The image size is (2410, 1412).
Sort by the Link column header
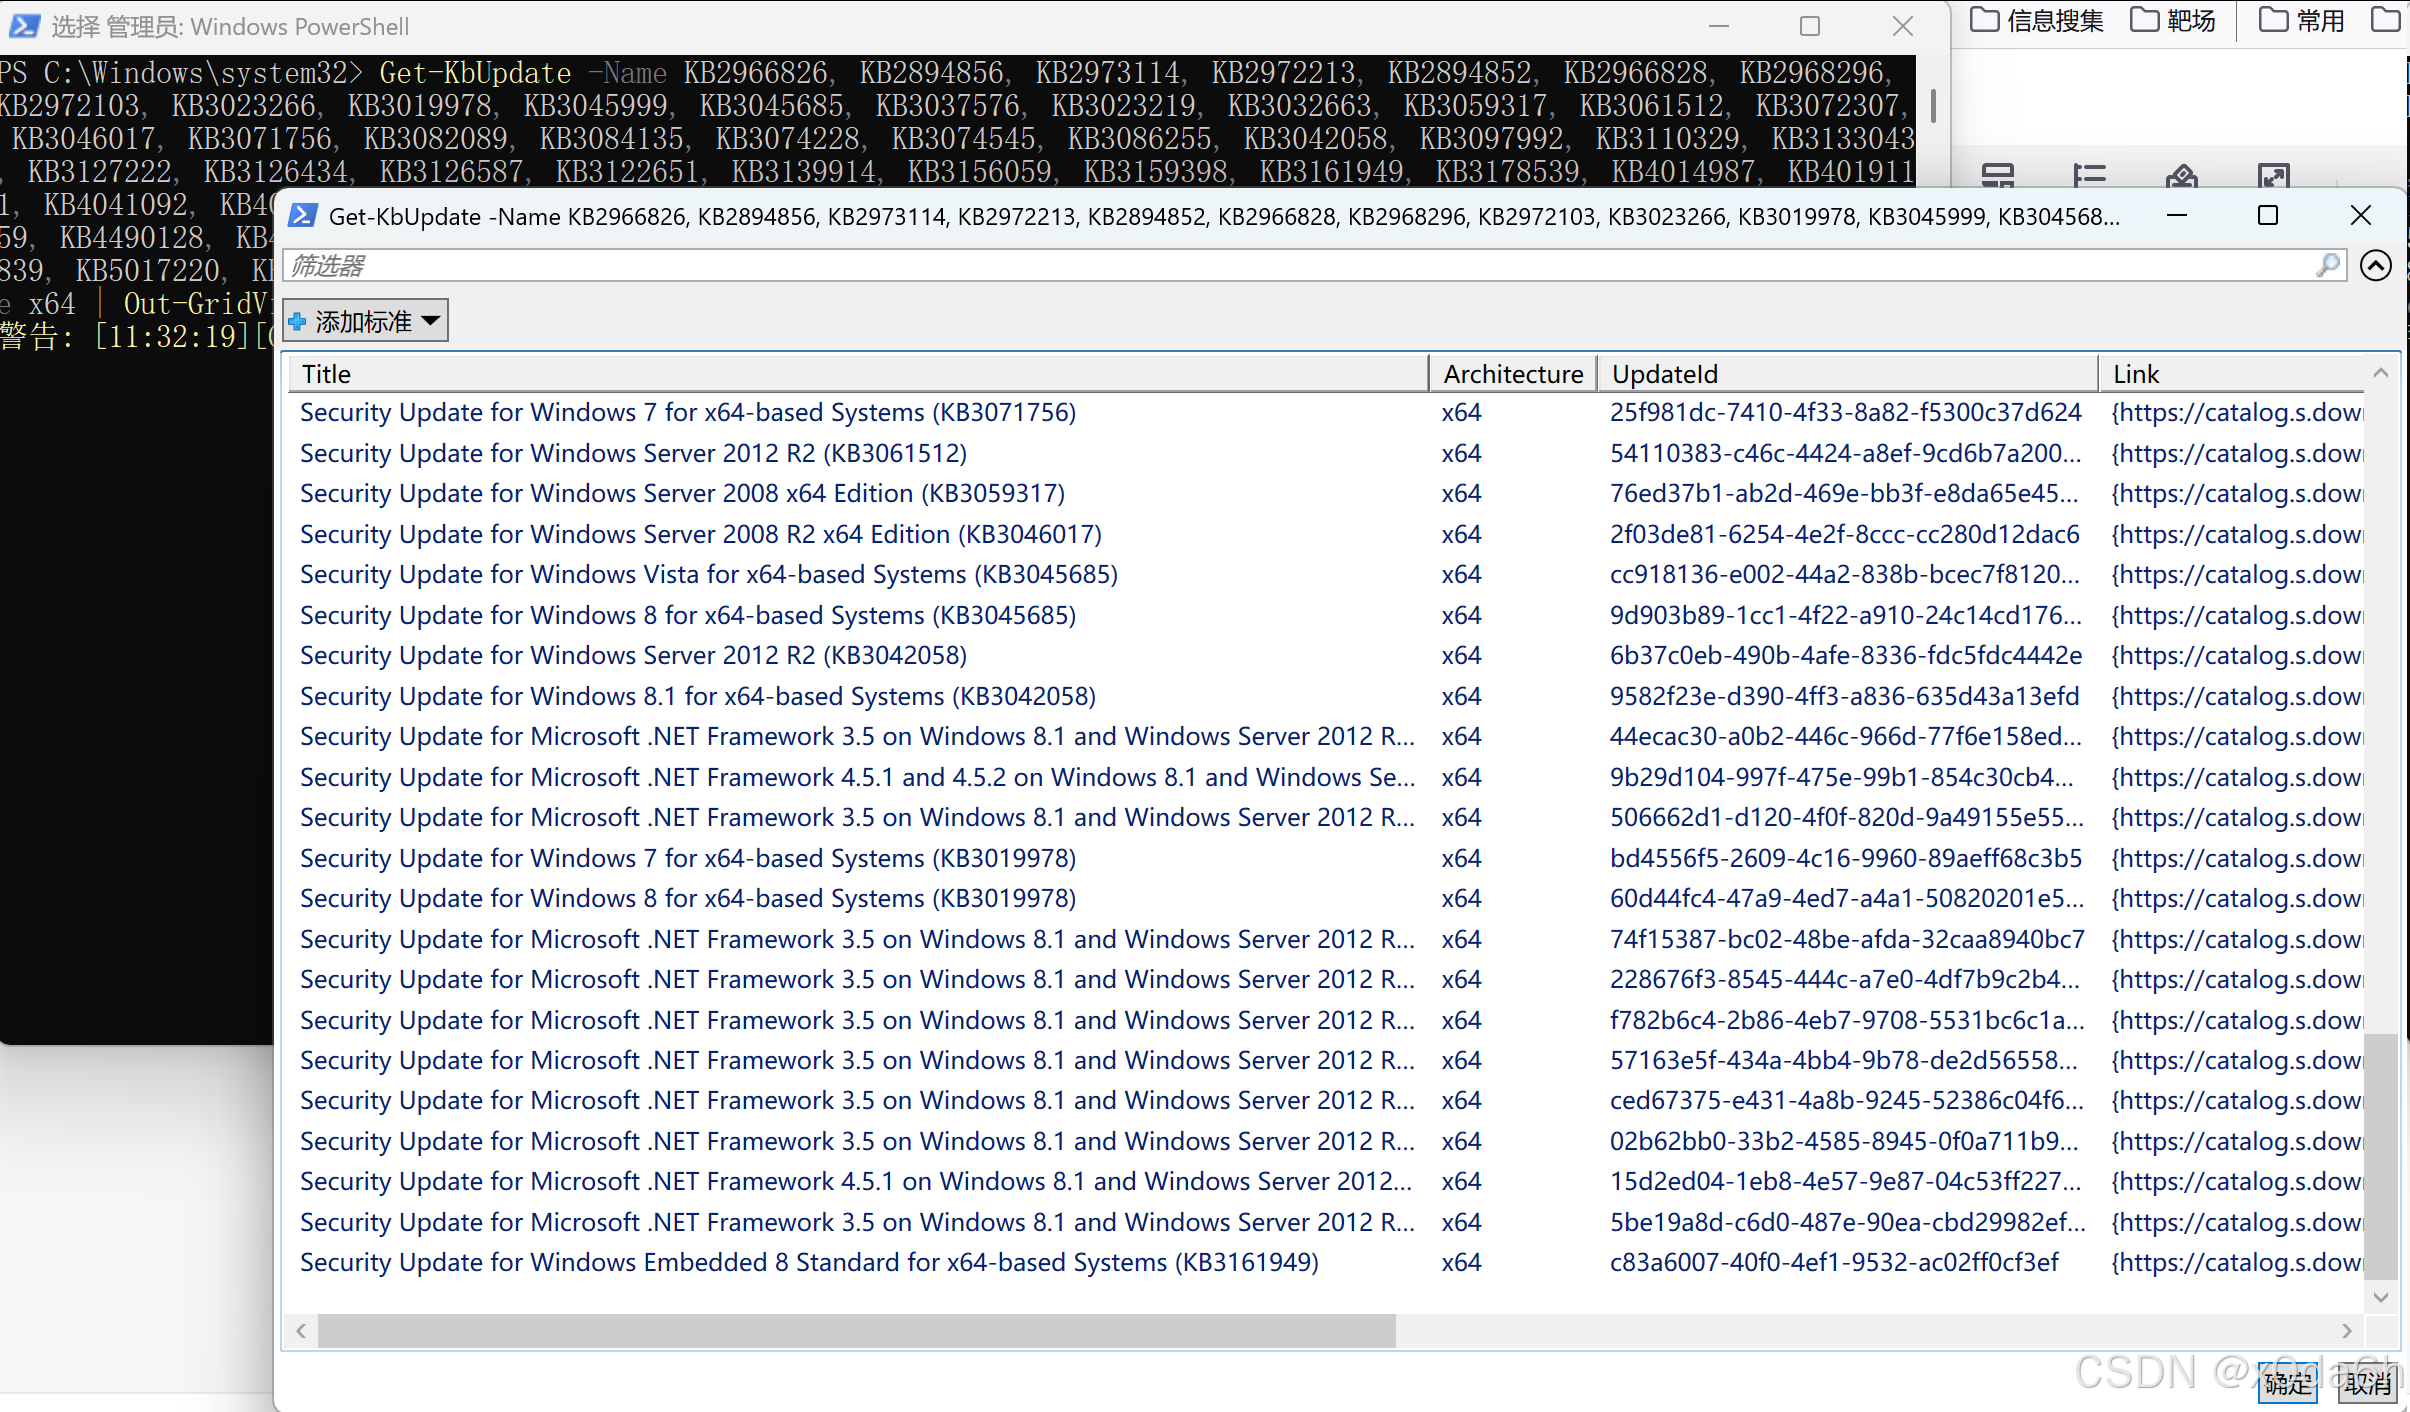2230,374
